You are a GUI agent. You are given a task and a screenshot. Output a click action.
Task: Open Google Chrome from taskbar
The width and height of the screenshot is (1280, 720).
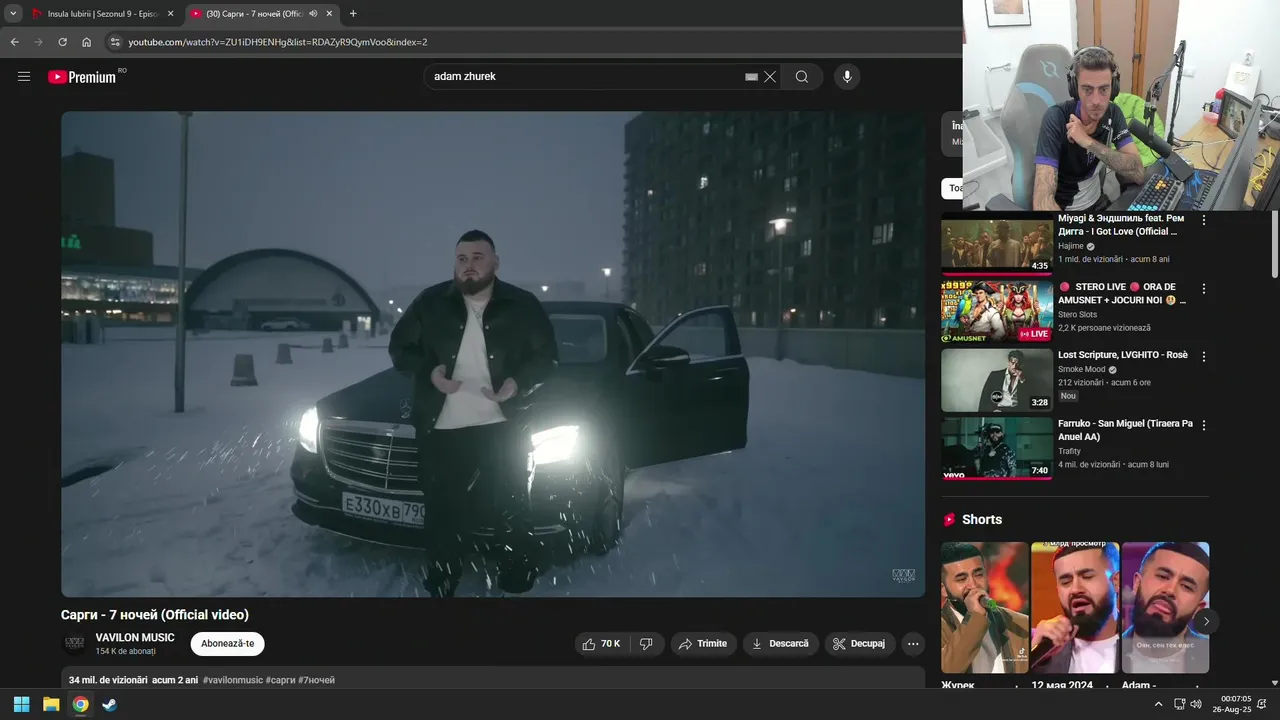(x=80, y=704)
